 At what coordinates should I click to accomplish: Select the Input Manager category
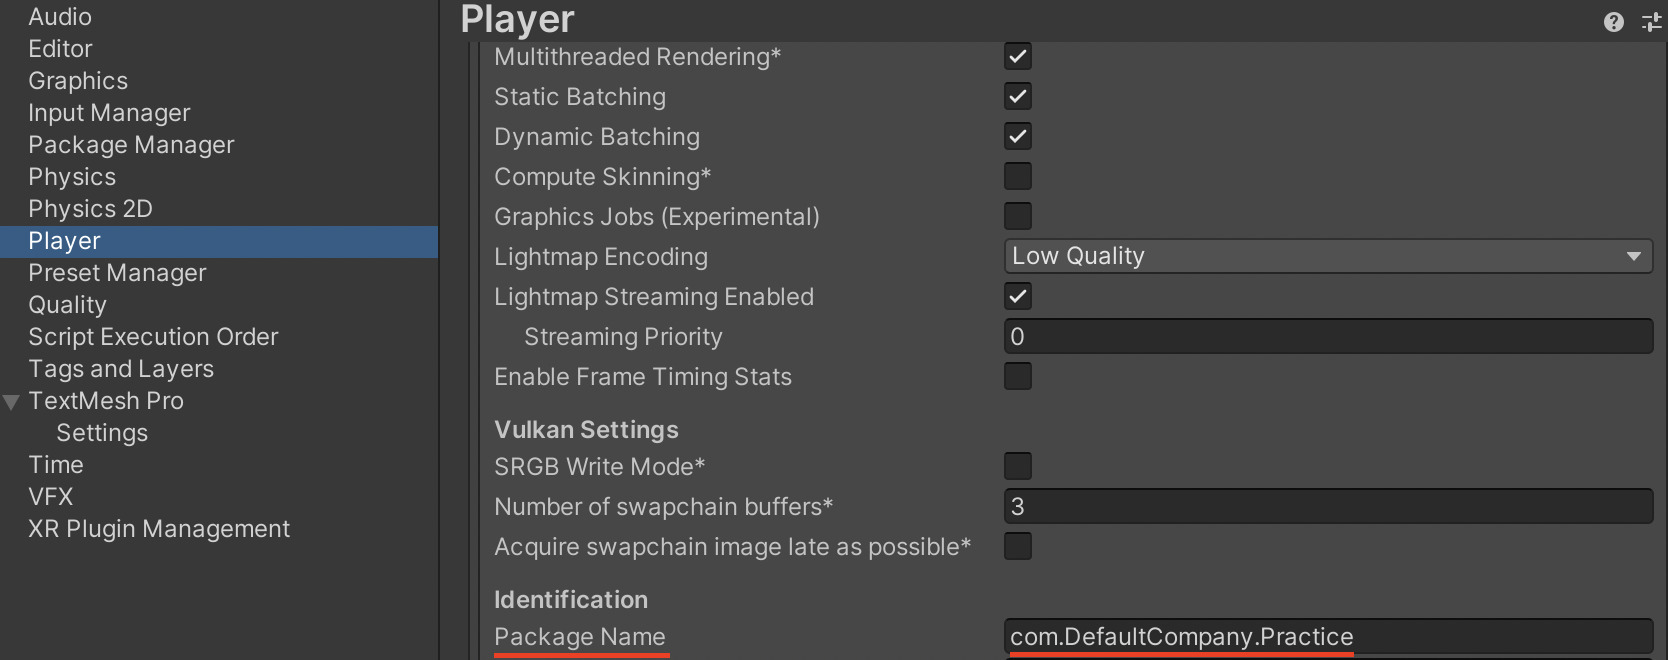point(108,112)
